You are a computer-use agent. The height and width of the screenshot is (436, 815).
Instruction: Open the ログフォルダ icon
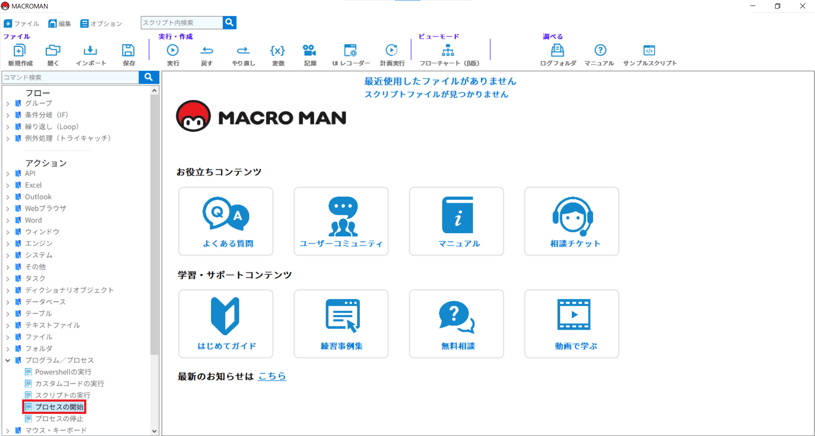click(558, 50)
